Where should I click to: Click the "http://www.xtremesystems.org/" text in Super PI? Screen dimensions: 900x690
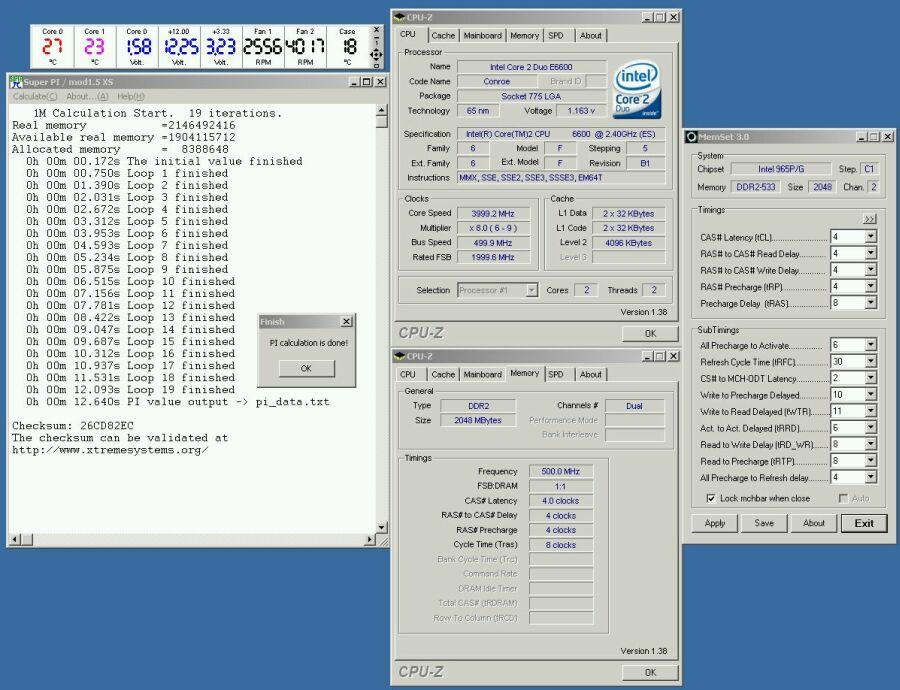110,450
